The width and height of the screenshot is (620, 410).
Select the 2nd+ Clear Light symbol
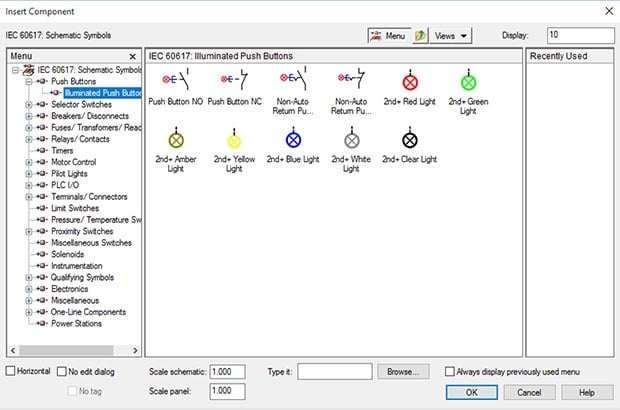click(410, 145)
